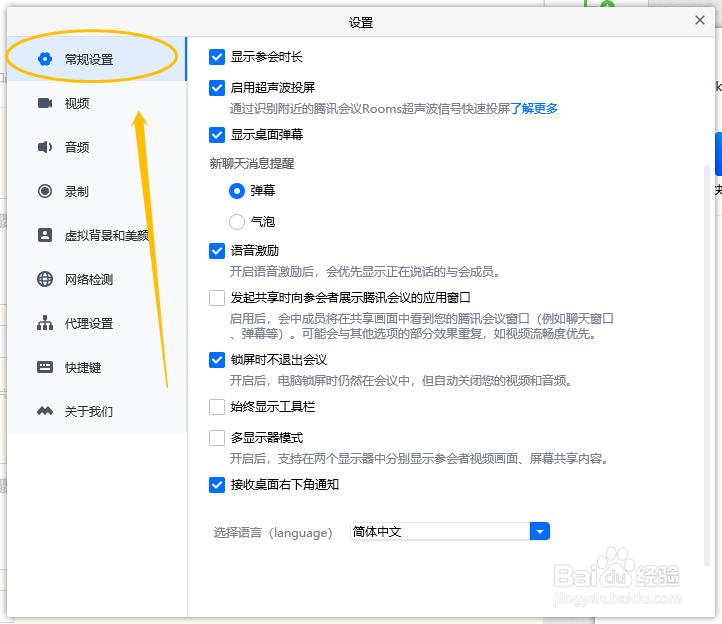Uncheck the 显示参会时长 checkbox
The height and width of the screenshot is (624, 722).
coord(217,57)
